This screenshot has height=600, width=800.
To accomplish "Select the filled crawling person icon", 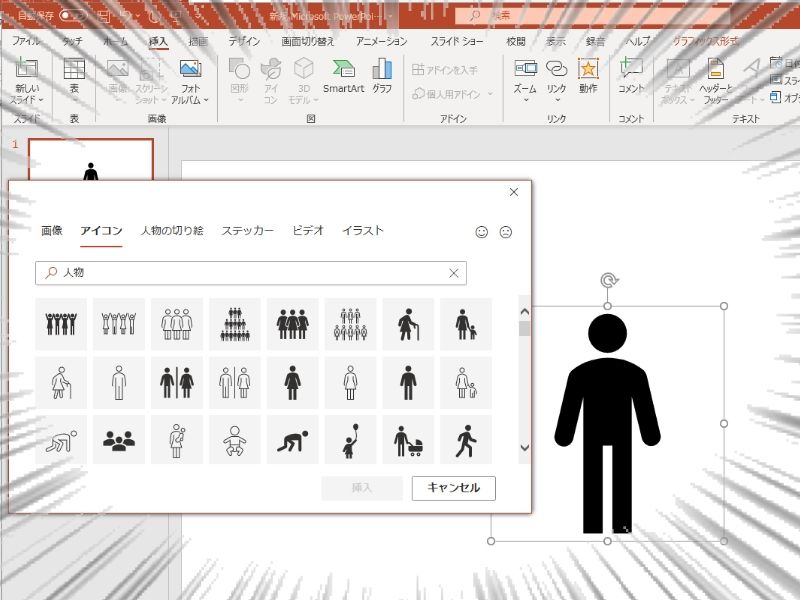I will click(x=292, y=440).
